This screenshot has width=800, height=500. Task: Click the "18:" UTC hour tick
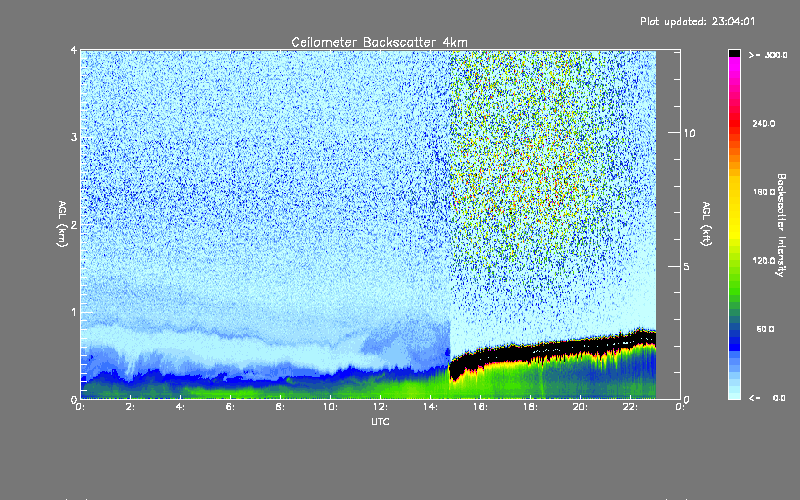pyautogui.click(x=531, y=407)
